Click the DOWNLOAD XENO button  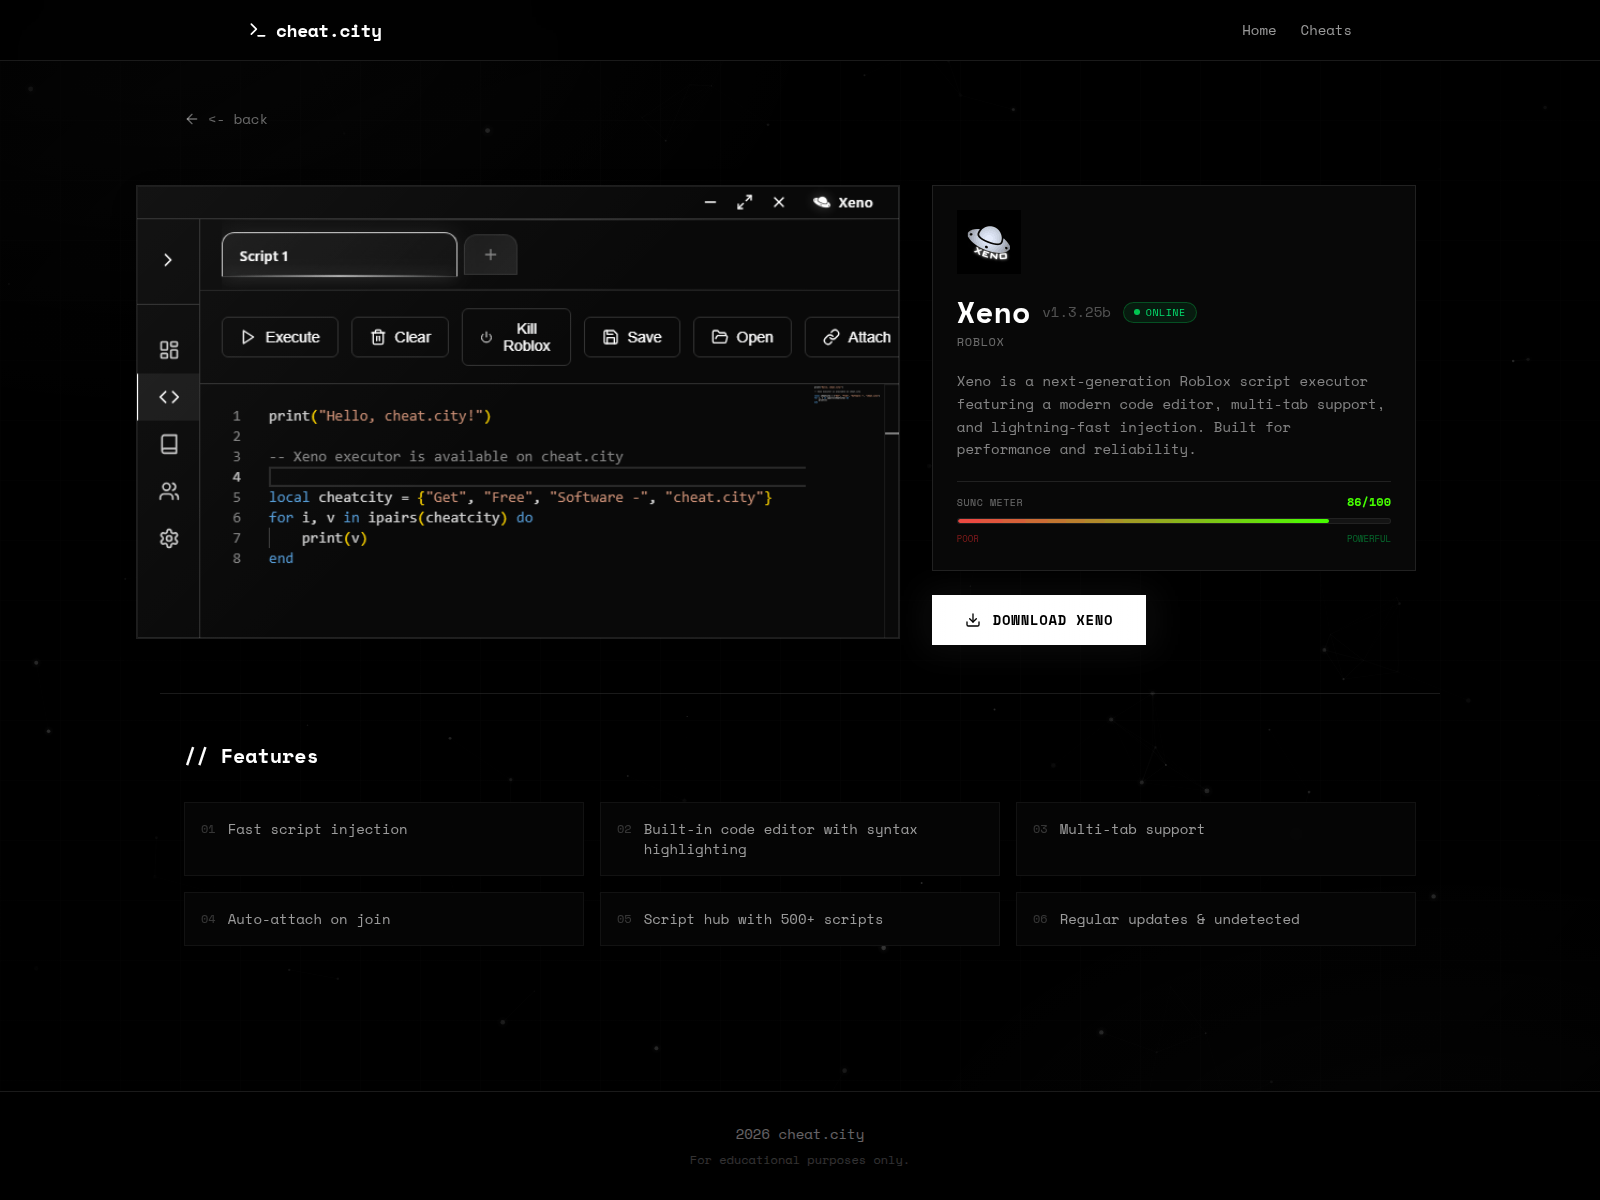(x=1039, y=620)
